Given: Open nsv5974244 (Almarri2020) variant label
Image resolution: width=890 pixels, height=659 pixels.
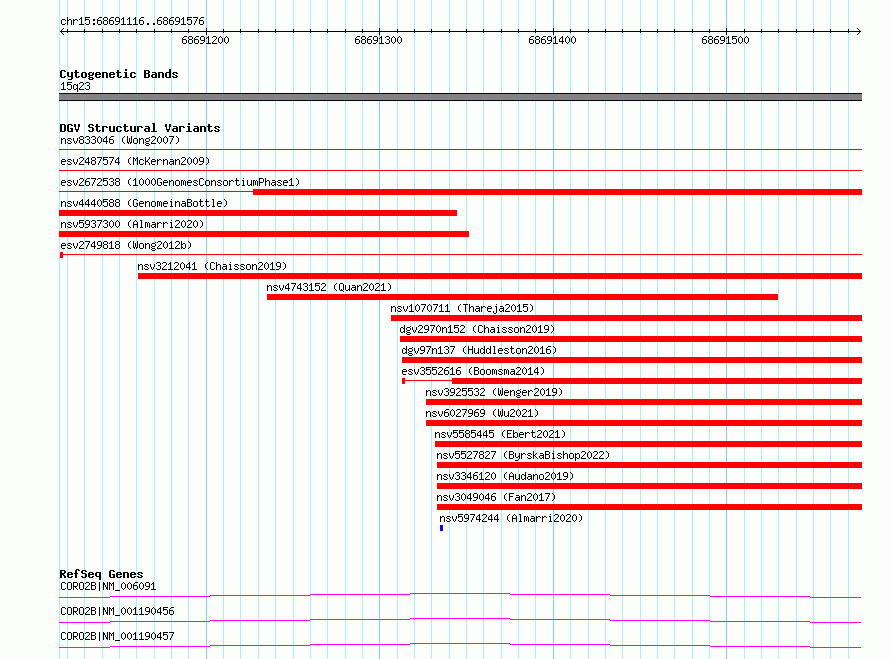Looking at the screenshot, I should tap(511, 518).
